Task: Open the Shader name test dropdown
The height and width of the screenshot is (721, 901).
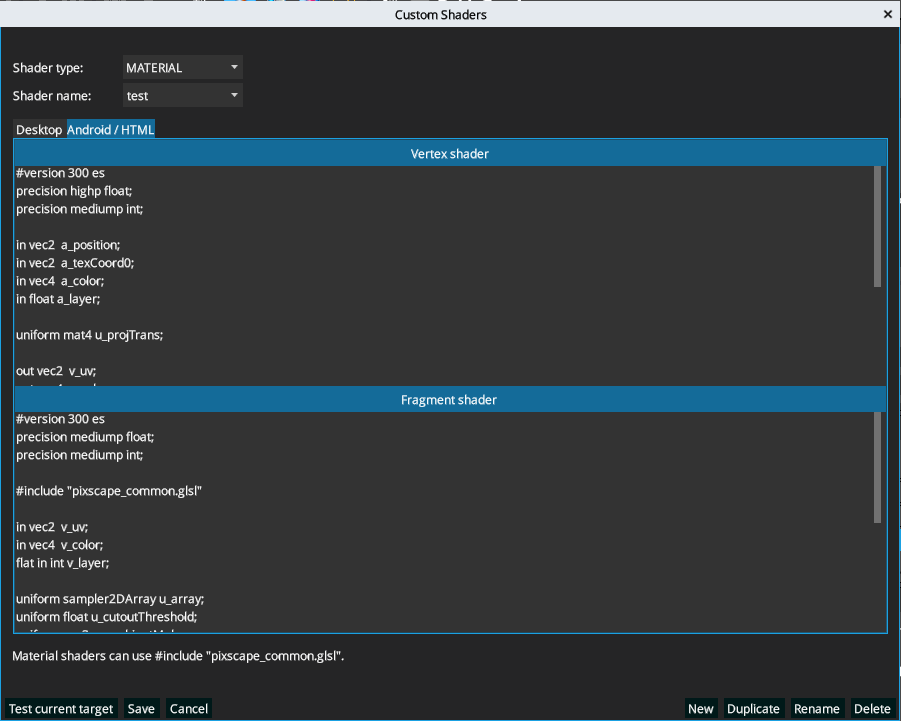Action: click(x=183, y=95)
